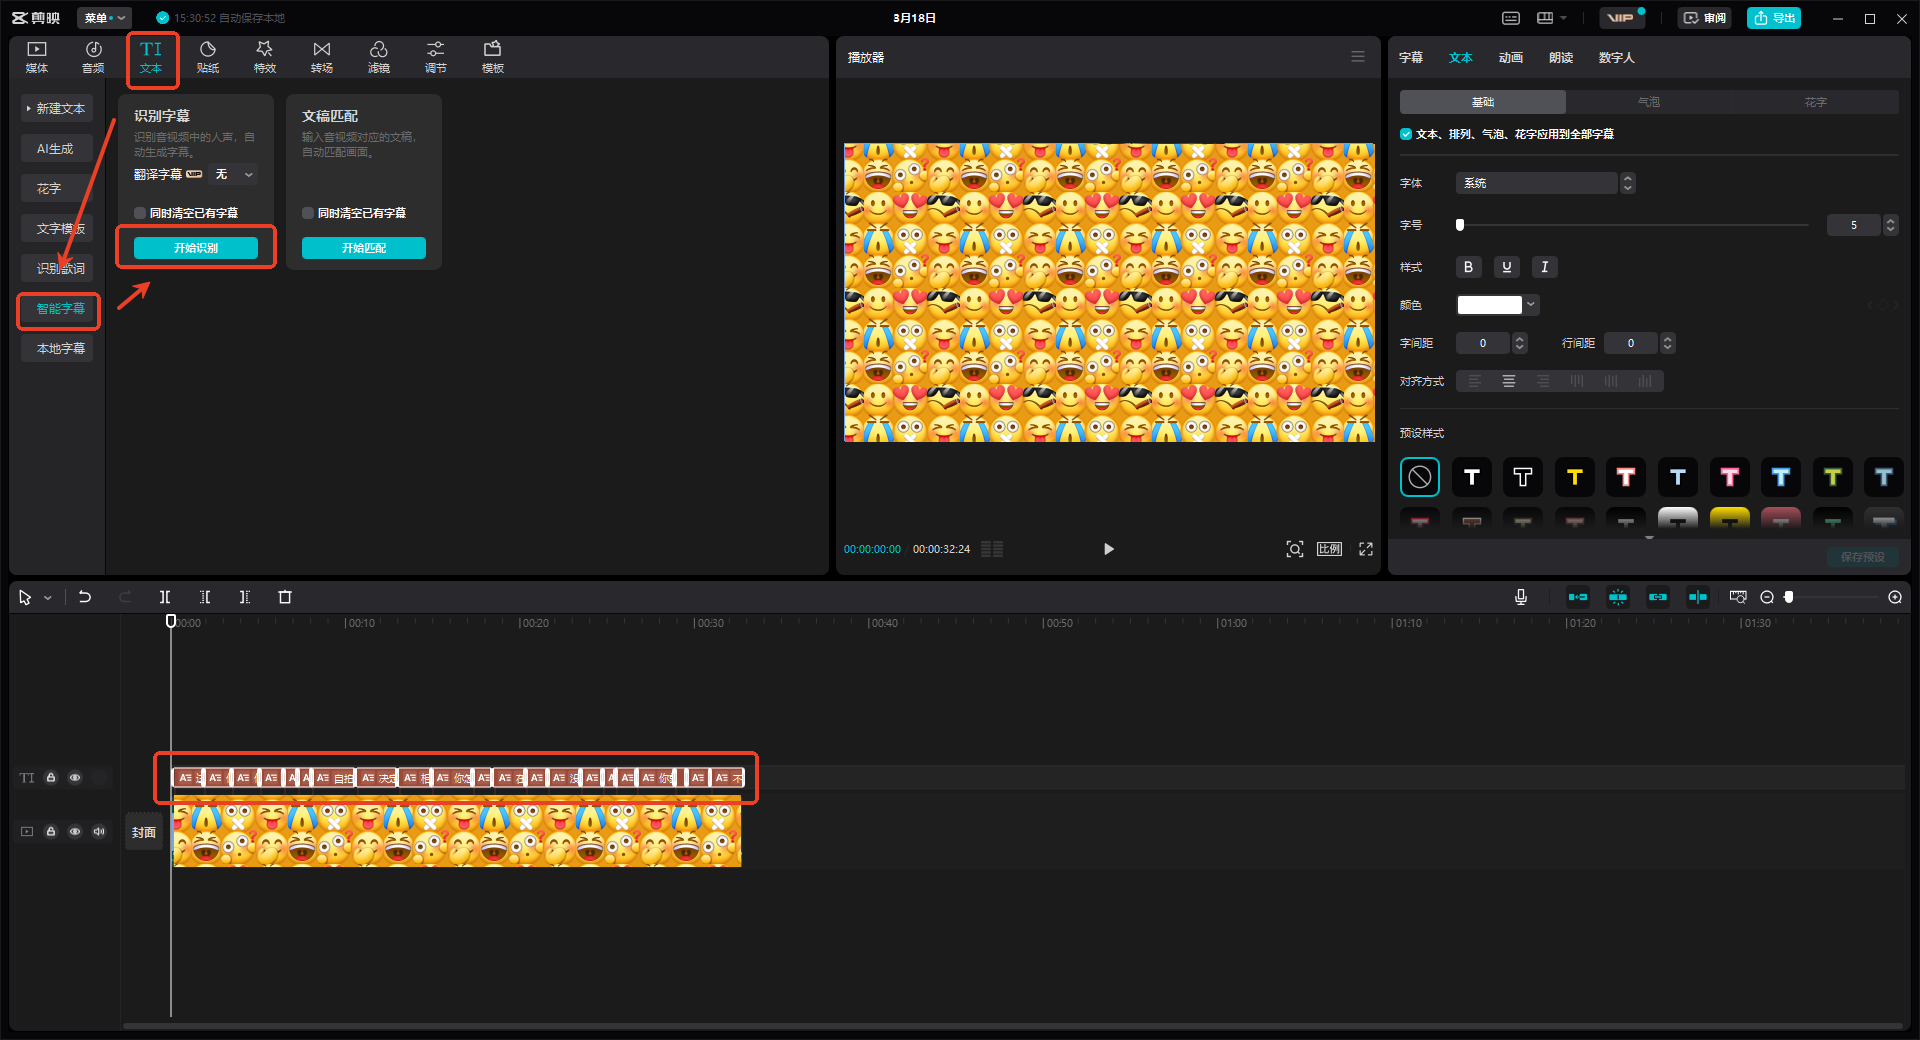
Task: Open the 调节 adjustment panel
Action: coord(436,57)
